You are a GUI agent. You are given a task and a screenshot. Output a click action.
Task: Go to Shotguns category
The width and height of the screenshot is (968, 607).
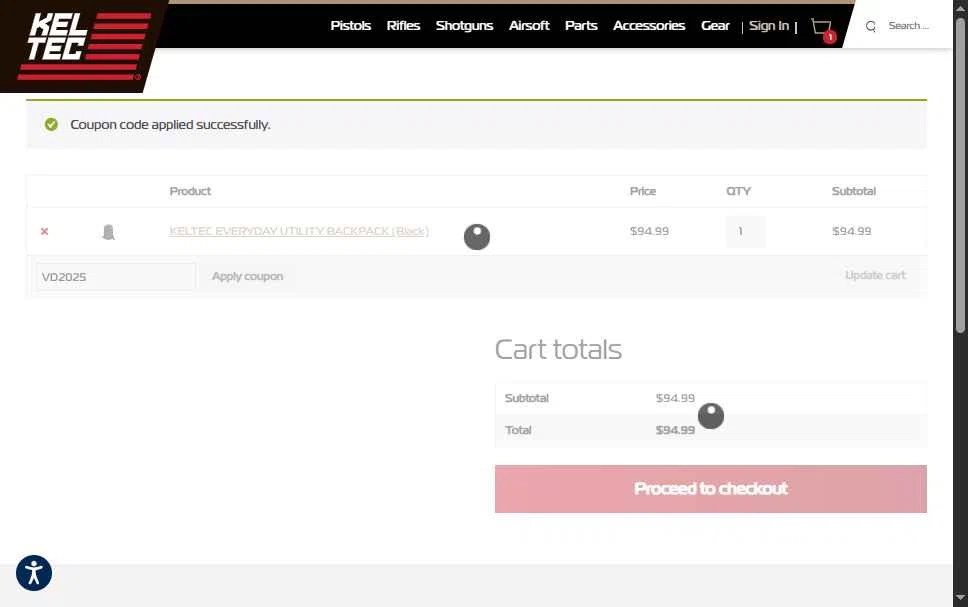click(x=464, y=25)
